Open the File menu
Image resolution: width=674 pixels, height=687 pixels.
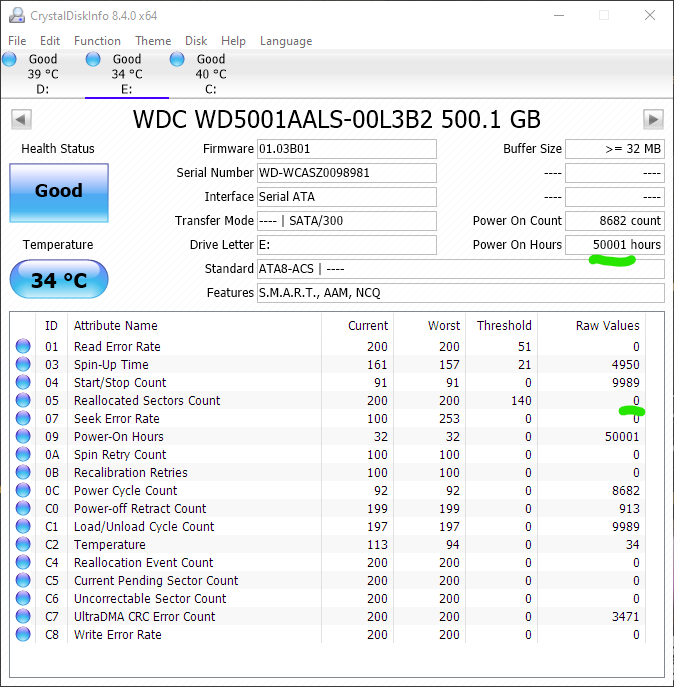(x=17, y=41)
